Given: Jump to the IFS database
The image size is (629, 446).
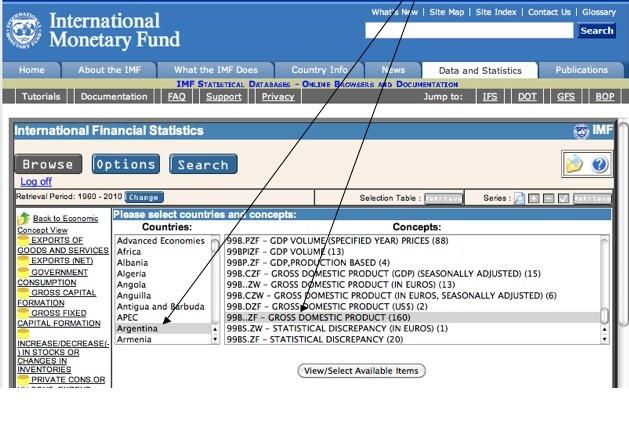Looking at the screenshot, I should (x=490, y=97).
